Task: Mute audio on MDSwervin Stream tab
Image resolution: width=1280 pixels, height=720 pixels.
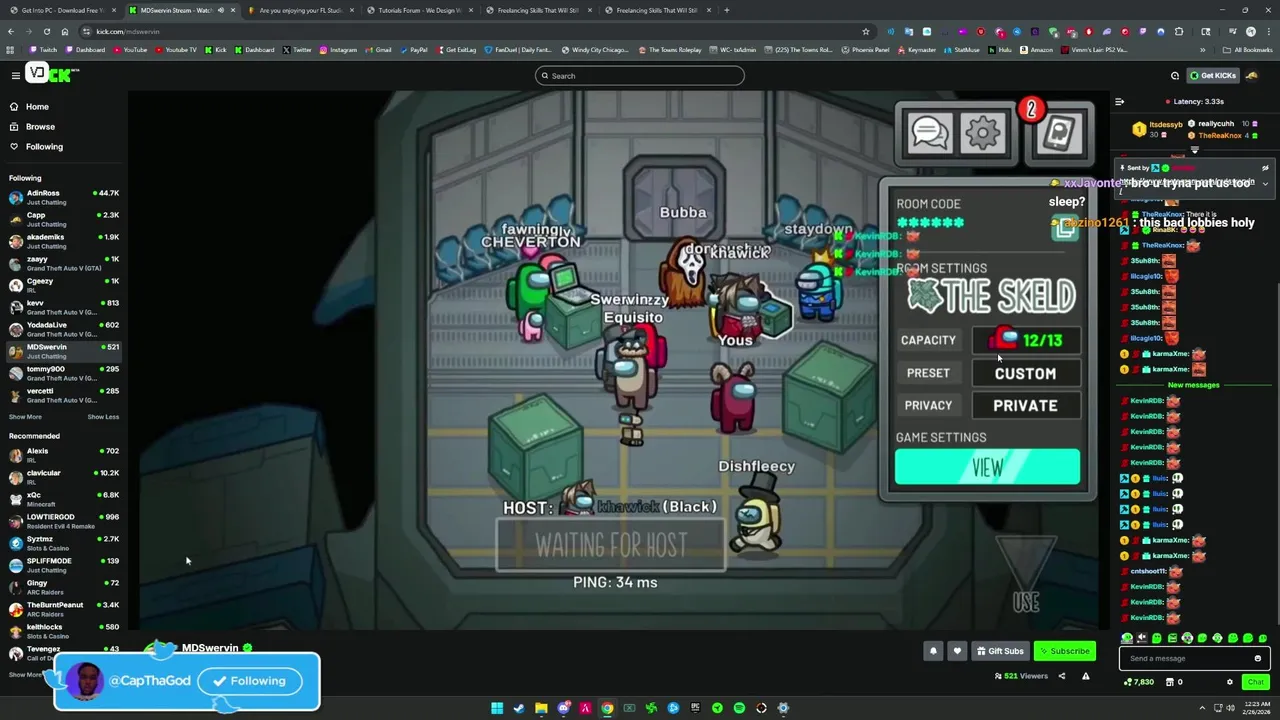Action: [220, 10]
